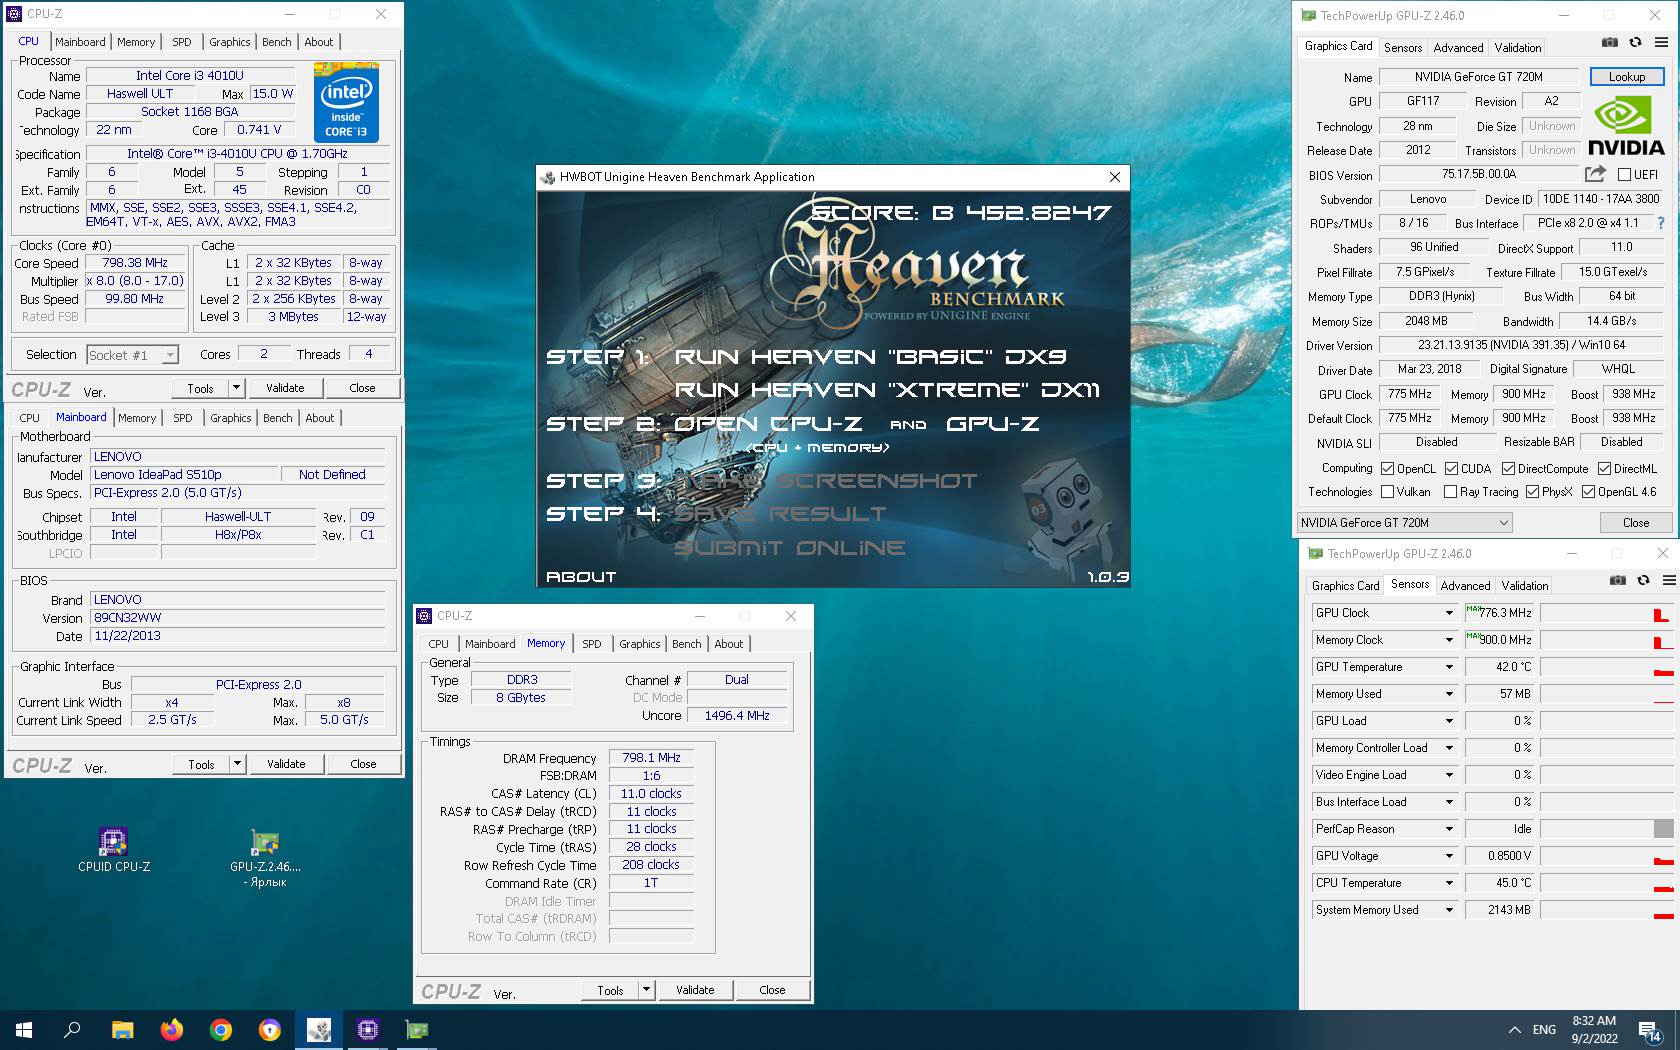Switch to the Heaven Benchmark taskbar item

(x=319, y=1029)
